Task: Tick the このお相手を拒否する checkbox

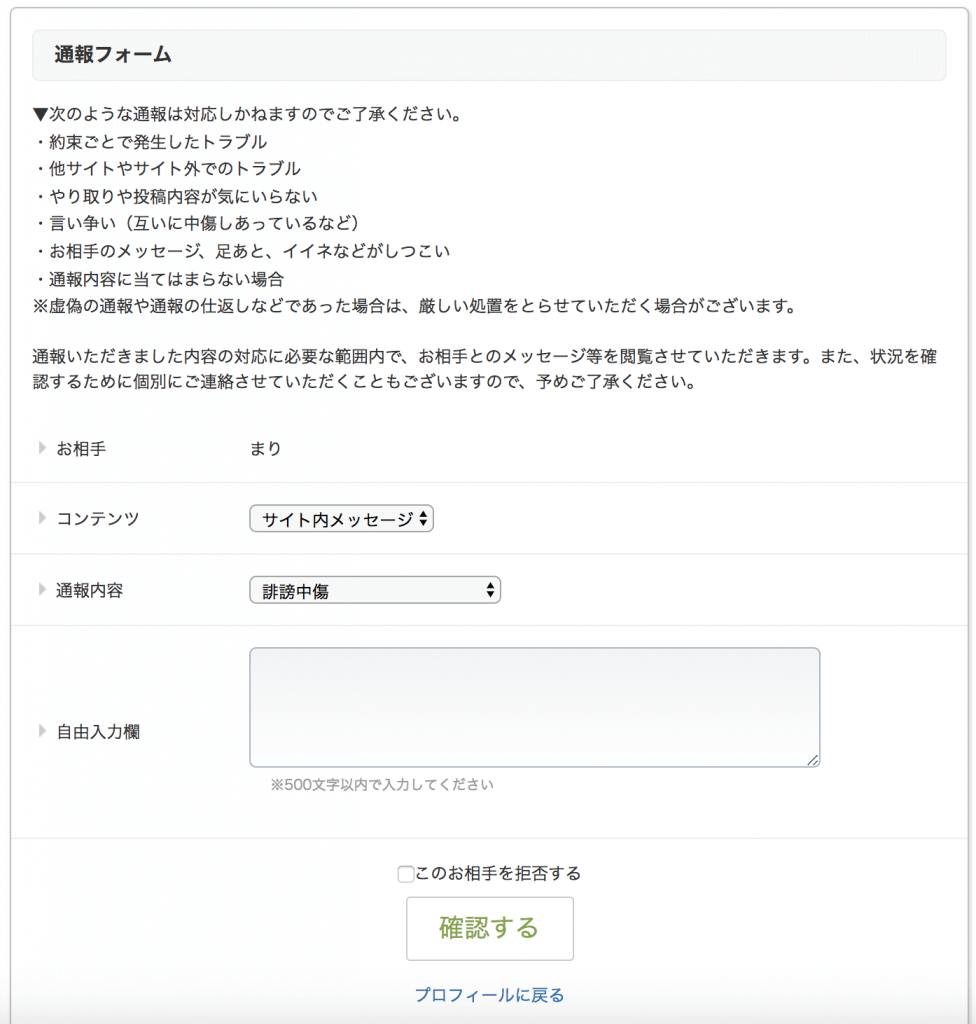Action: [x=405, y=874]
